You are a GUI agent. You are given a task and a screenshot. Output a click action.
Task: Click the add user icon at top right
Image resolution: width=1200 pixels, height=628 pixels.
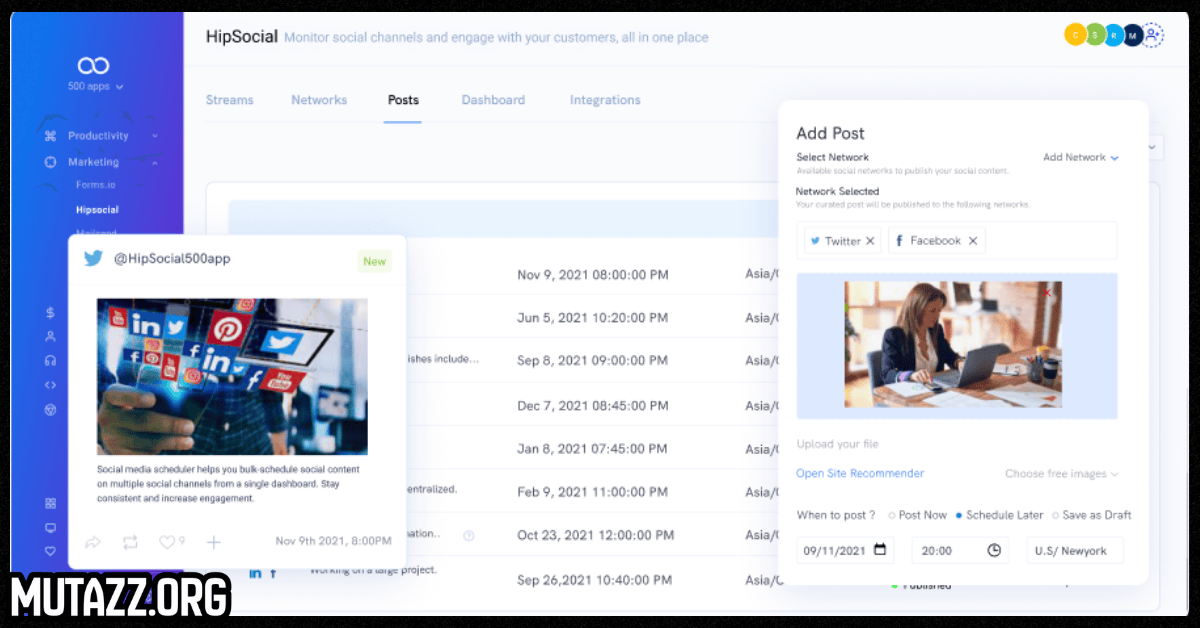[1153, 35]
